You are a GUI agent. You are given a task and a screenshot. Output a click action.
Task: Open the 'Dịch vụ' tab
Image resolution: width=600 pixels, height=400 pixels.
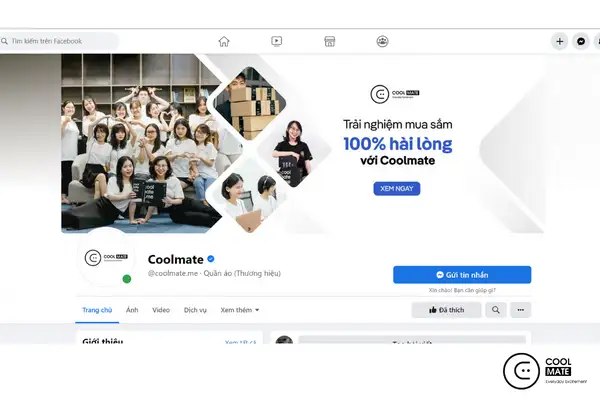(195, 310)
